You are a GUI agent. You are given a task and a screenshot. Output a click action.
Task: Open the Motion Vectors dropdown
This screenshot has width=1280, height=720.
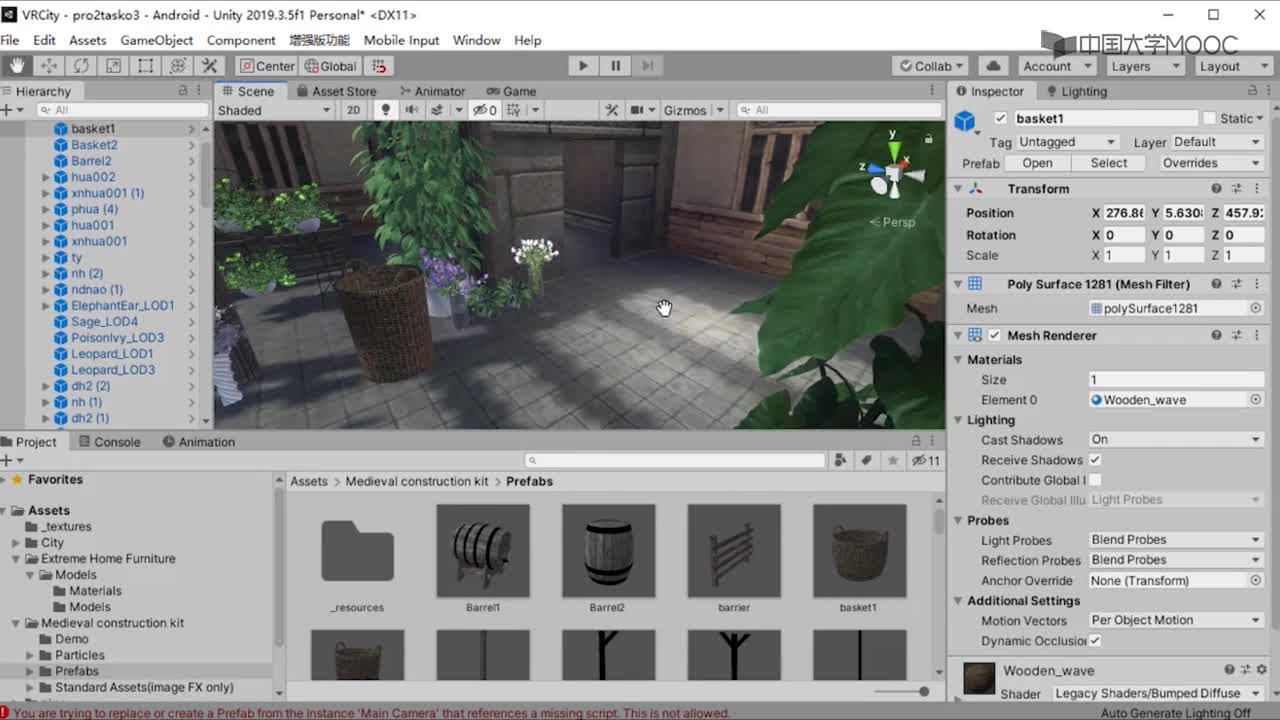click(x=1176, y=620)
